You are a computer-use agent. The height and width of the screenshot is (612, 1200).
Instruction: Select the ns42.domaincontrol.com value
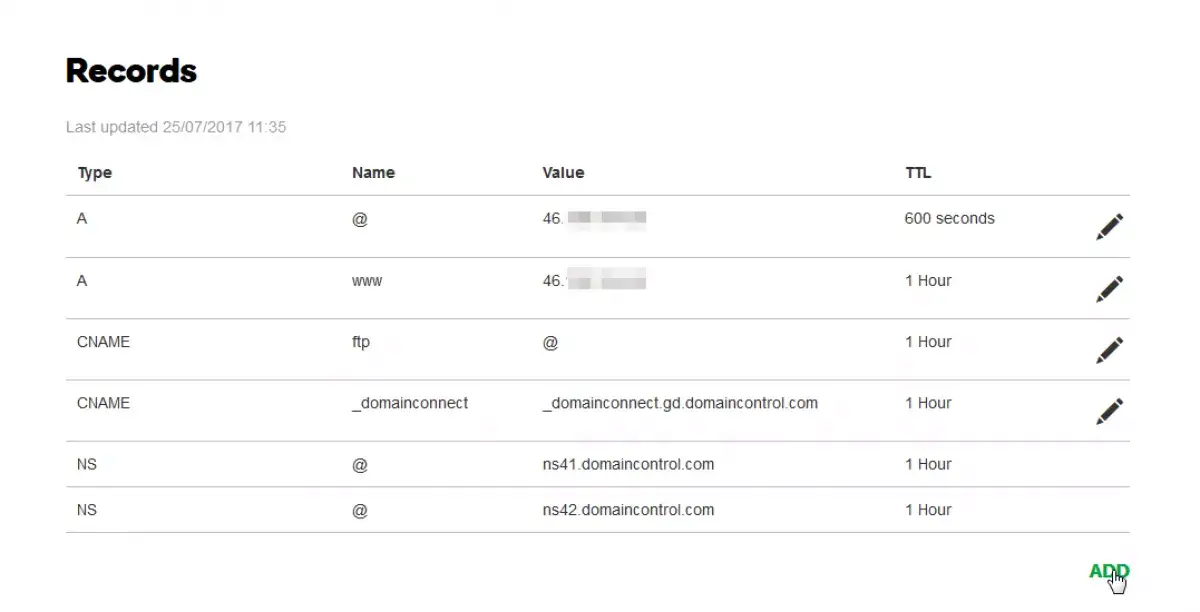tap(628, 510)
